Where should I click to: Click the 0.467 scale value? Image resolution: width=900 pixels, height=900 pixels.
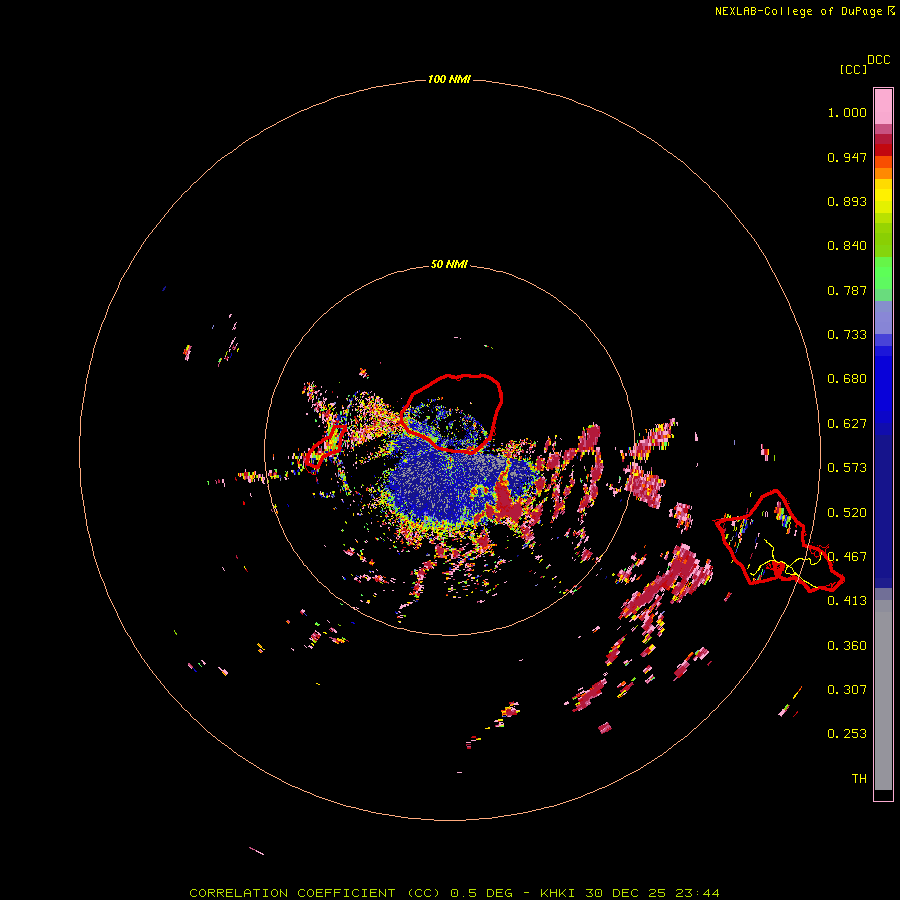(x=847, y=557)
